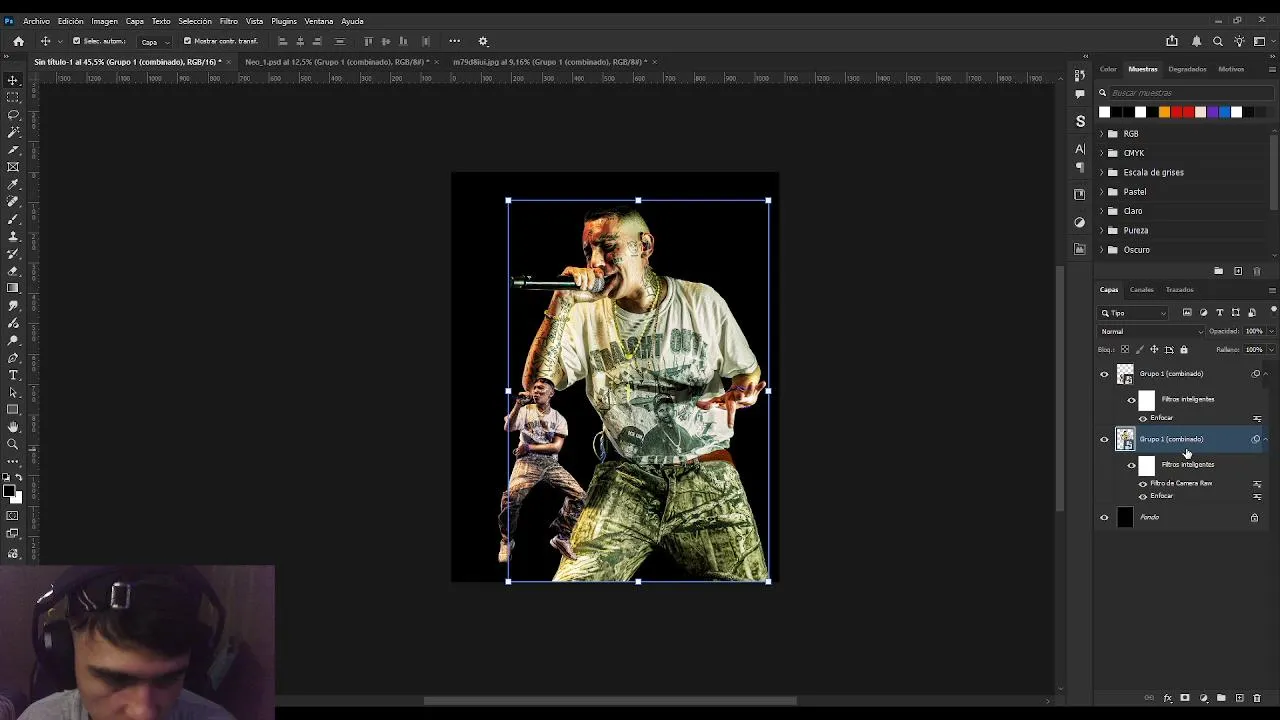Open the Archivo menu
Screen dimensions: 1280x720
click(x=36, y=21)
